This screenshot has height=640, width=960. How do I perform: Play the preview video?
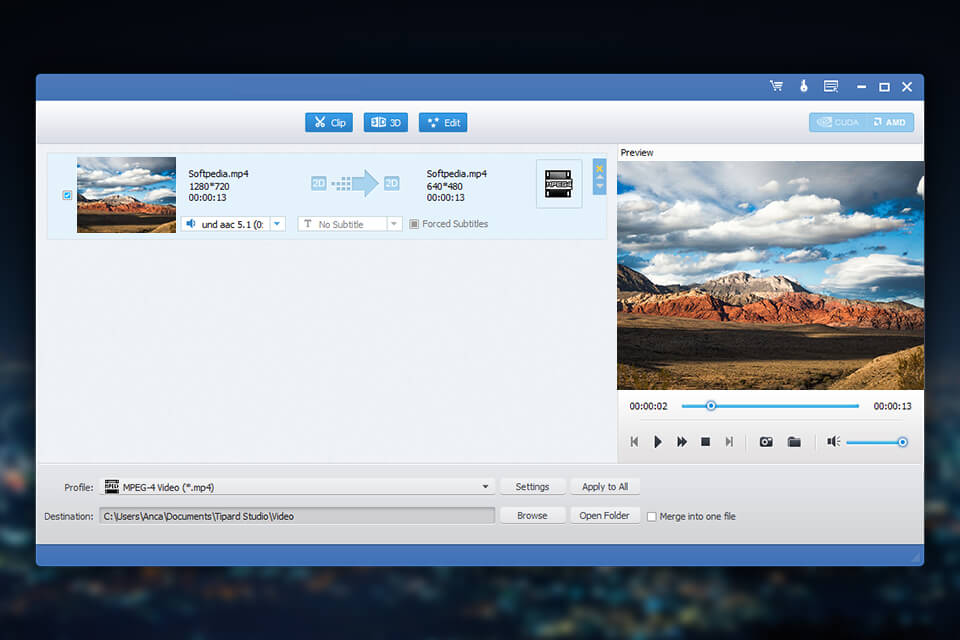pos(658,441)
